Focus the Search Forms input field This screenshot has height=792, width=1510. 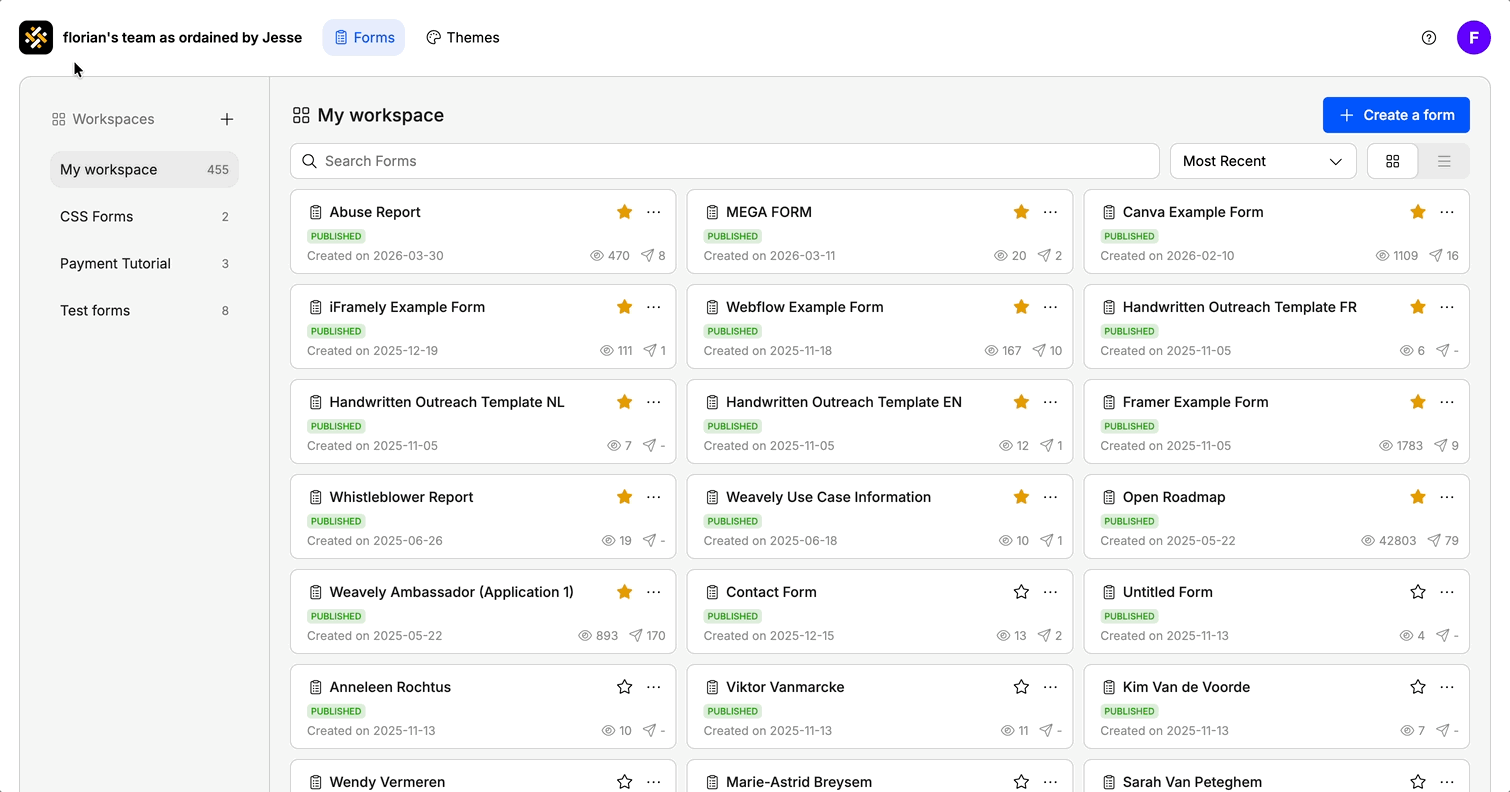point(725,161)
